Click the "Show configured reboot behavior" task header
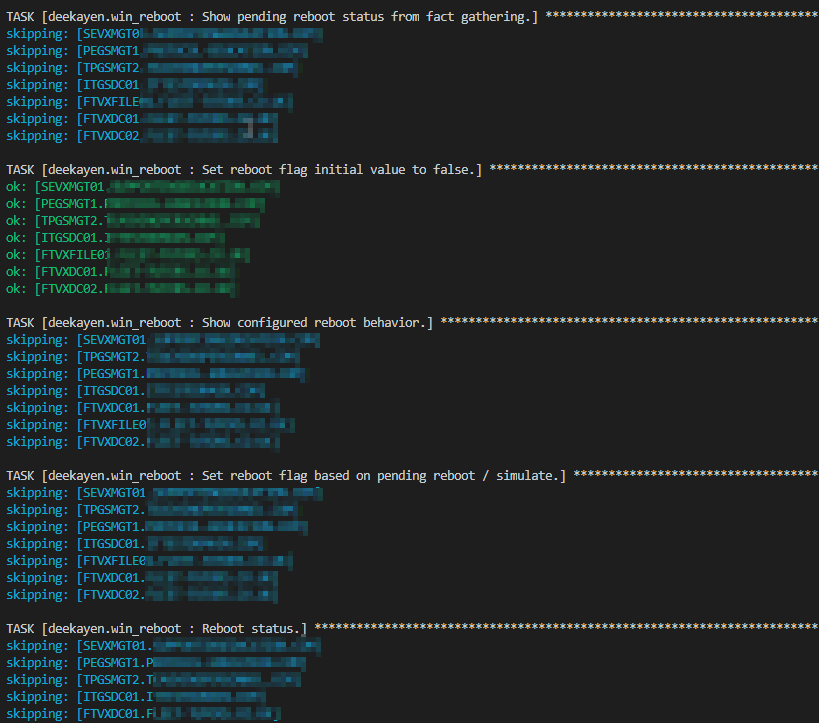 pyautogui.click(x=220, y=322)
